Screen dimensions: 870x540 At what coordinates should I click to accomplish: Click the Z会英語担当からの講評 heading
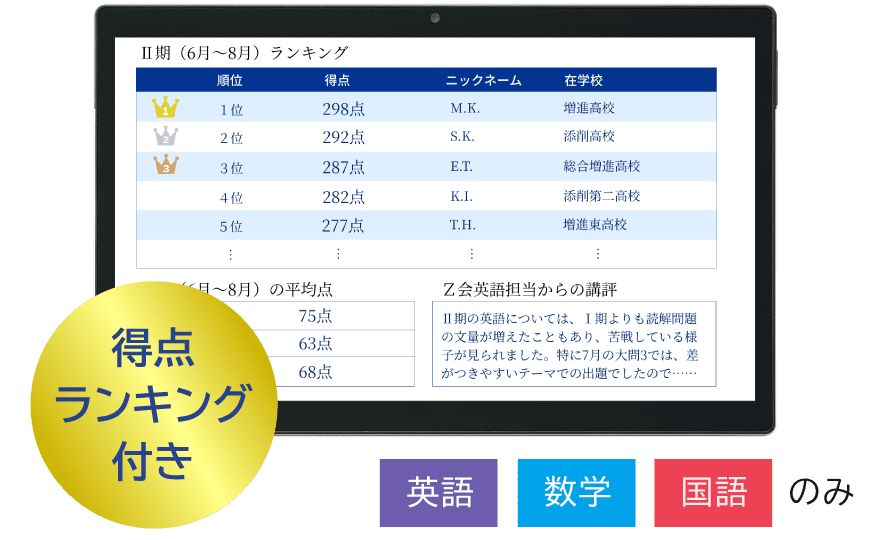[x=530, y=290]
